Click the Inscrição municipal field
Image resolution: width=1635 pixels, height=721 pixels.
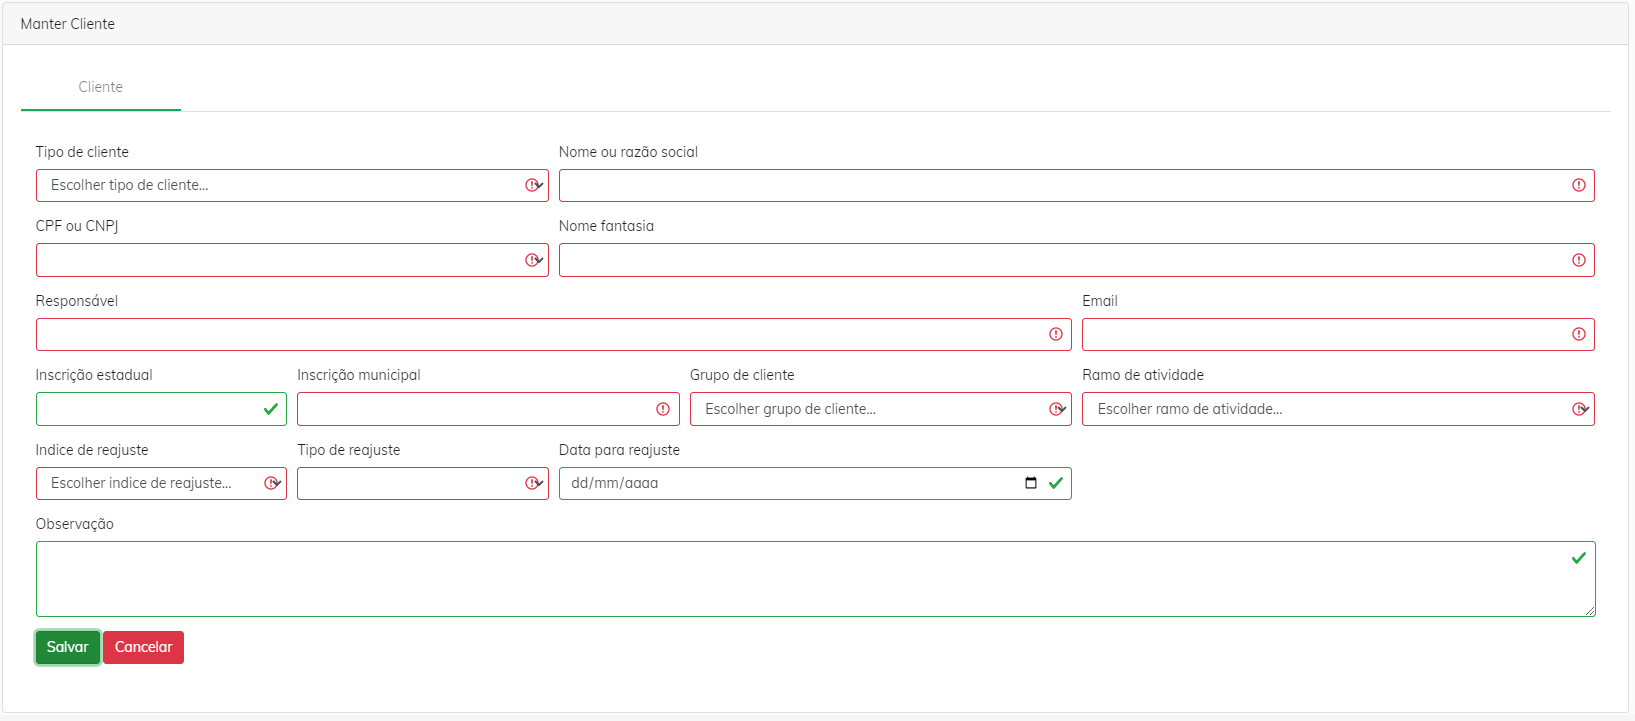pyautogui.click(x=488, y=409)
